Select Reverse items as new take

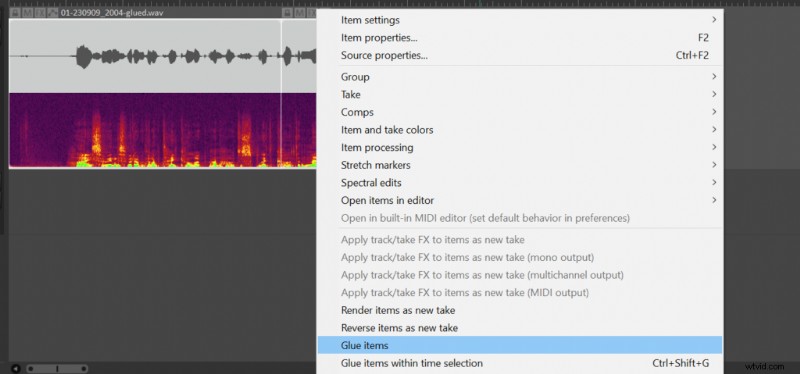tap(519, 328)
